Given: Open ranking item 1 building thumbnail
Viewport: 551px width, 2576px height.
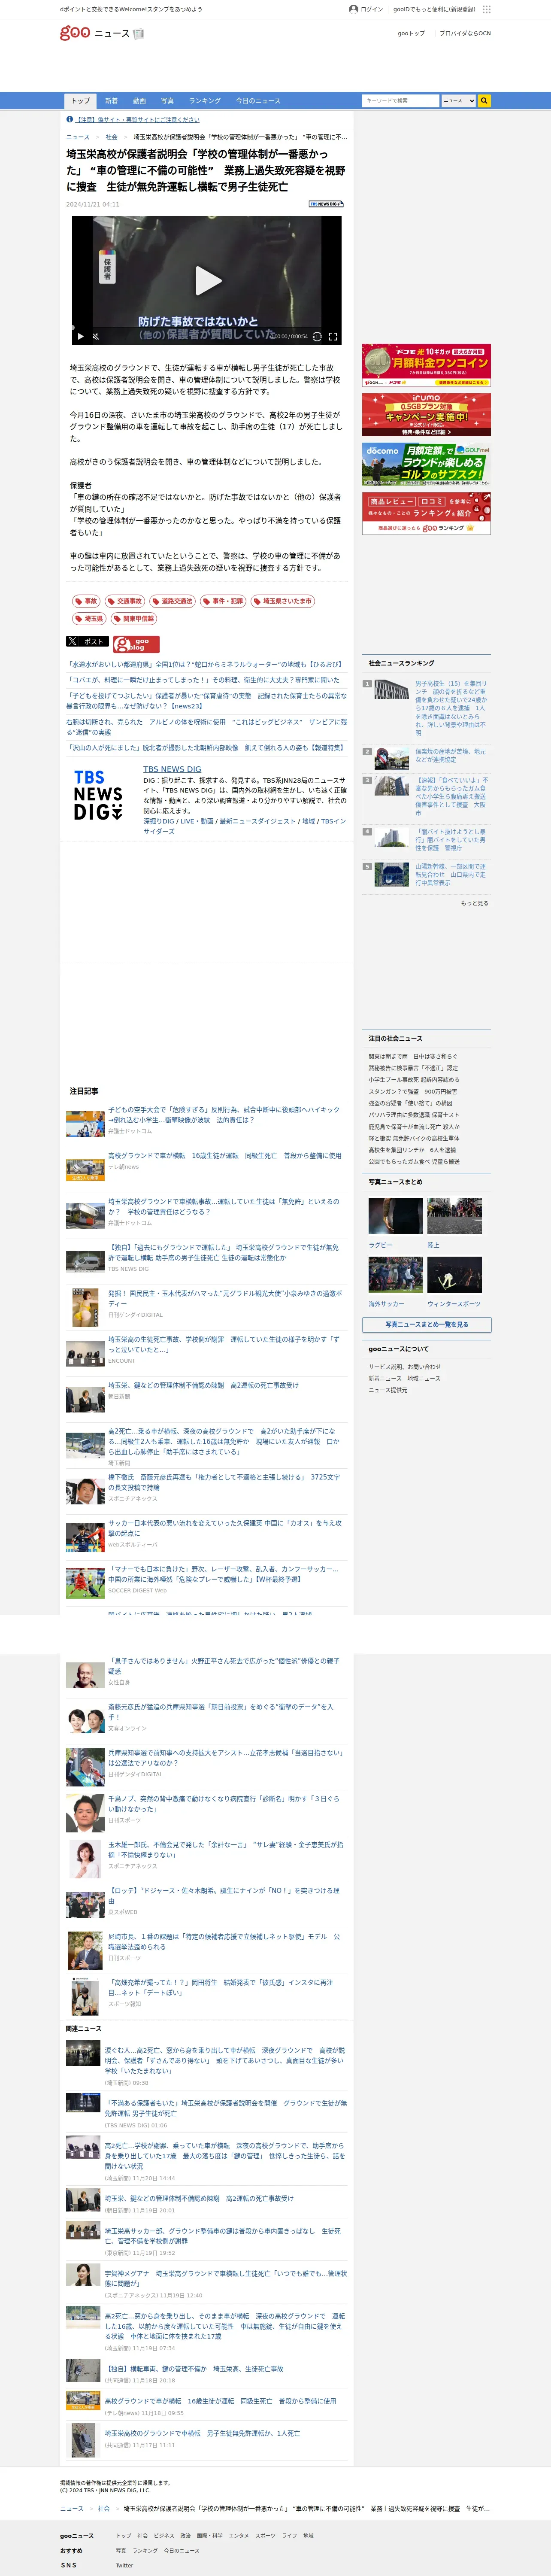Looking at the screenshot, I should pos(391,690).
